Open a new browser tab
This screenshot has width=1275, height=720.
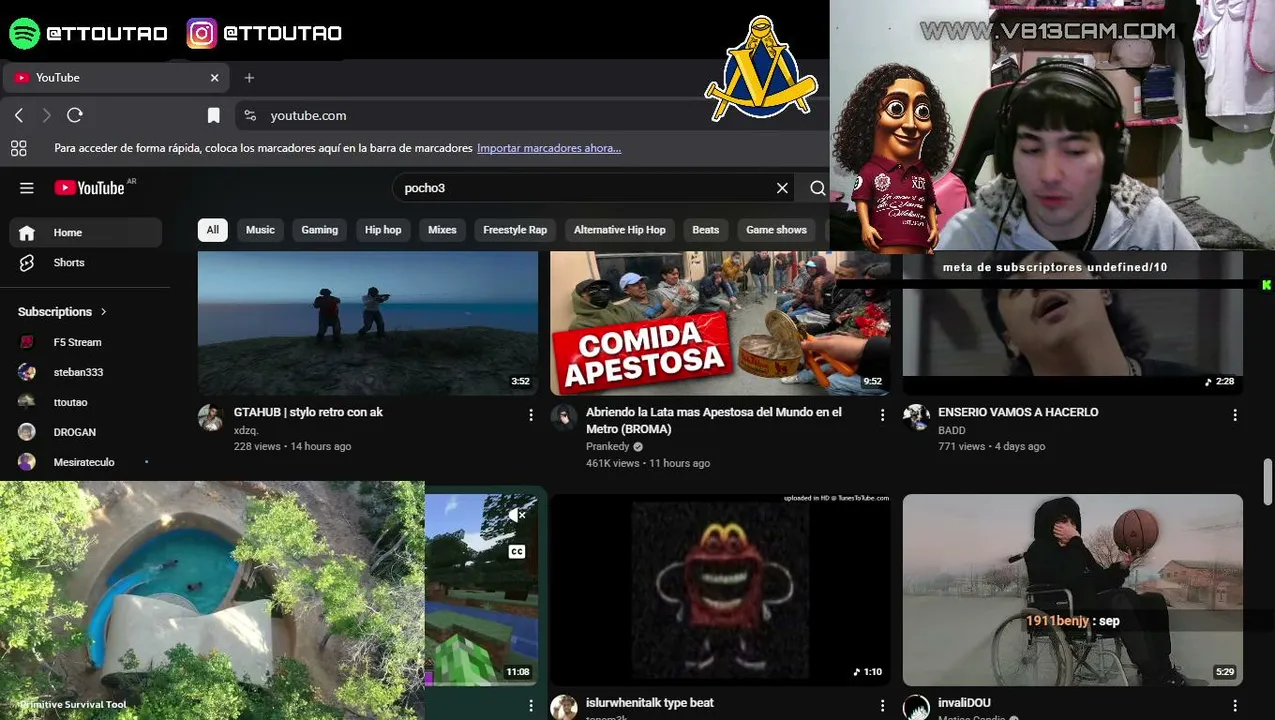(x=249, y=78)
